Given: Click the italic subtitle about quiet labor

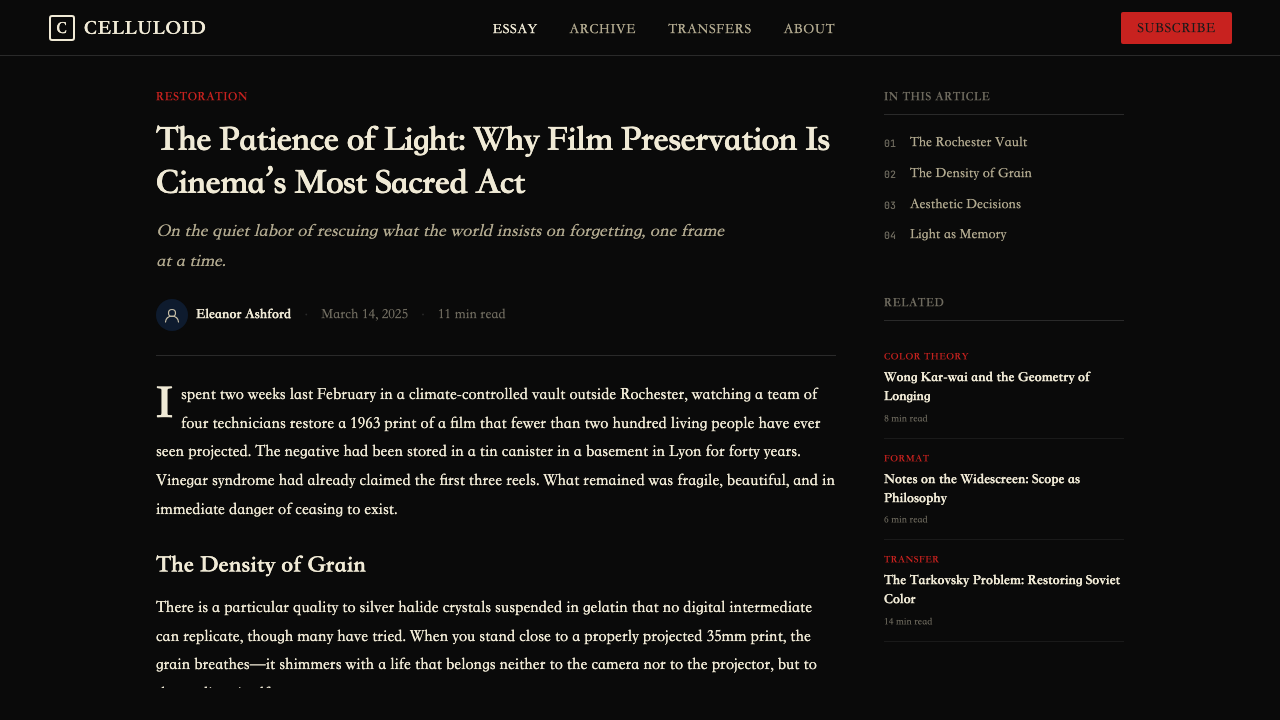Looking at the screenshot, I should [x=440, y=245].
